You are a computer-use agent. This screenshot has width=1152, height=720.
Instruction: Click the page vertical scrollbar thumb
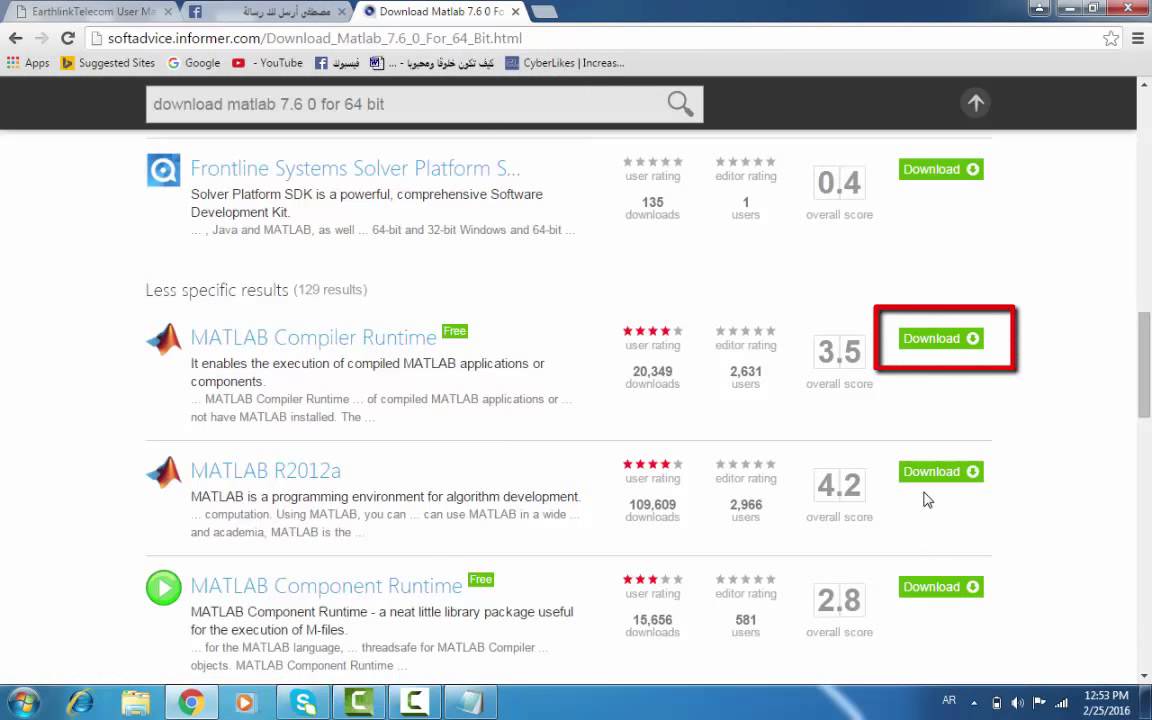pos(1144,364)
